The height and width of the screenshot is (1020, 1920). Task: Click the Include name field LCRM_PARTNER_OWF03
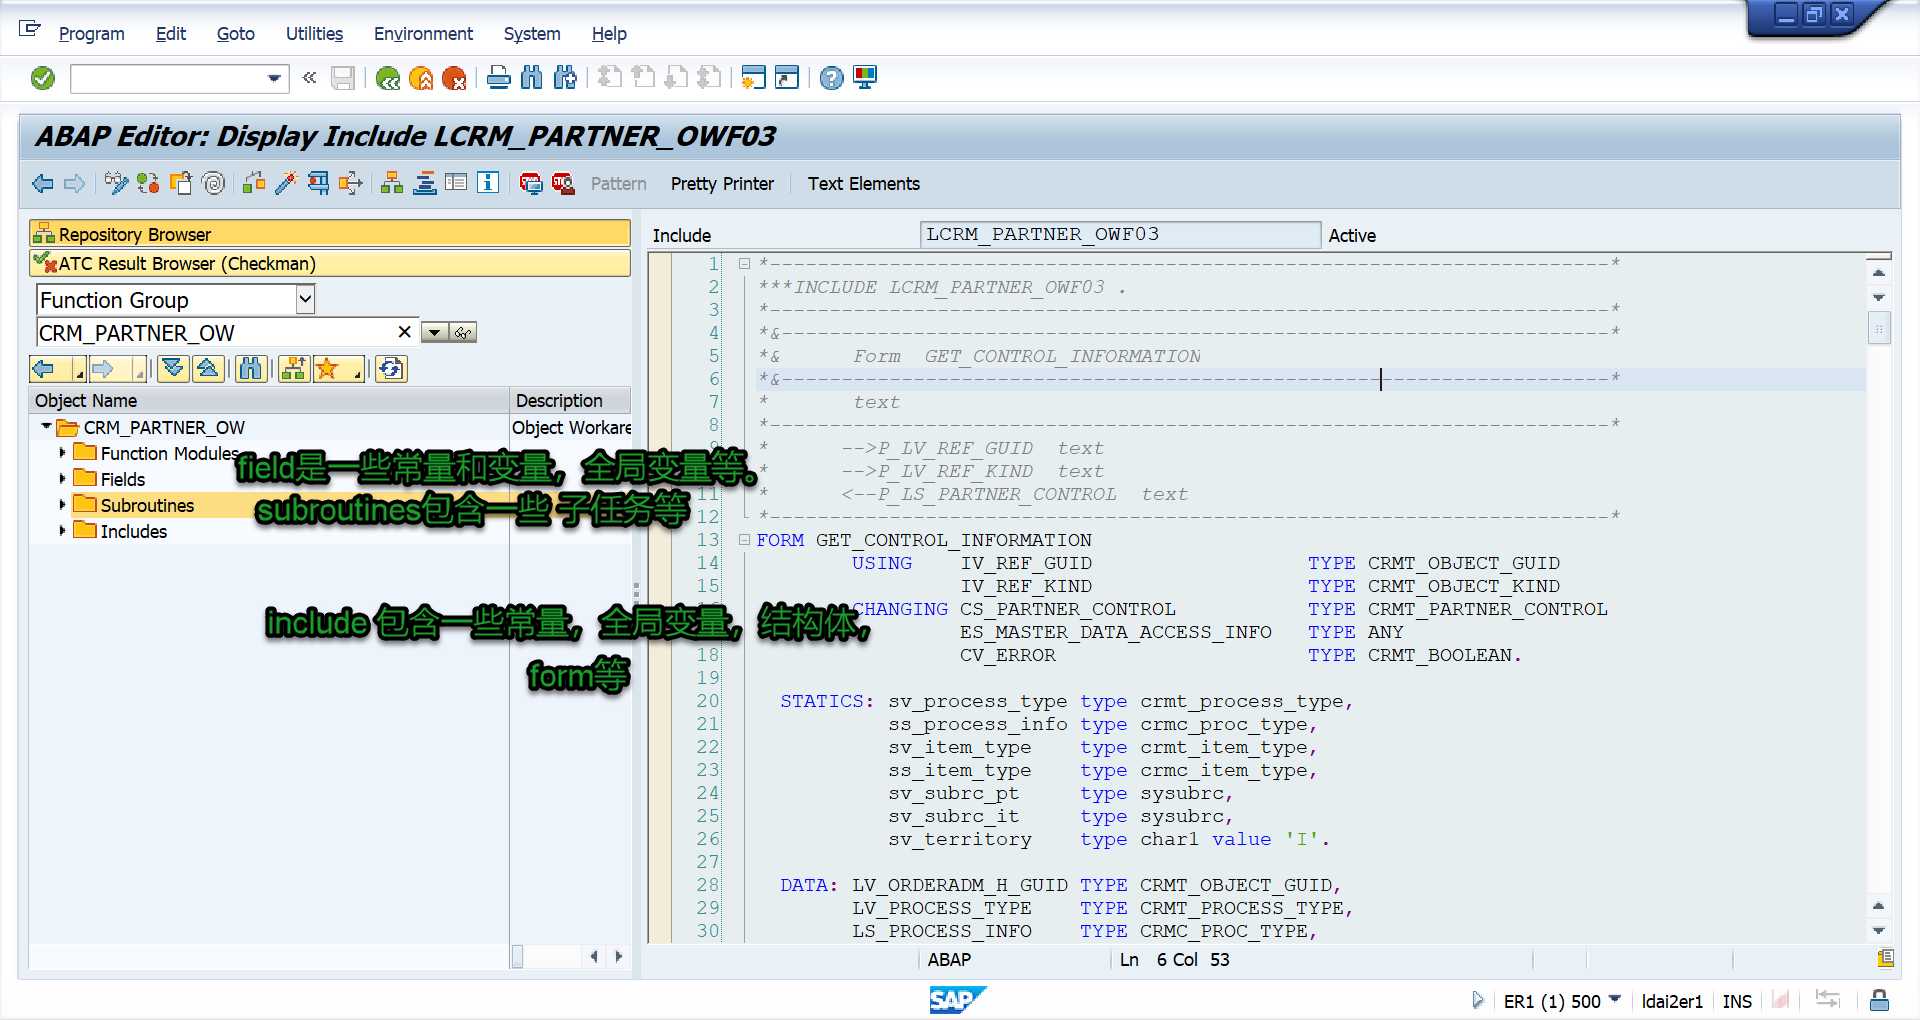click(x=1120, y=235)
